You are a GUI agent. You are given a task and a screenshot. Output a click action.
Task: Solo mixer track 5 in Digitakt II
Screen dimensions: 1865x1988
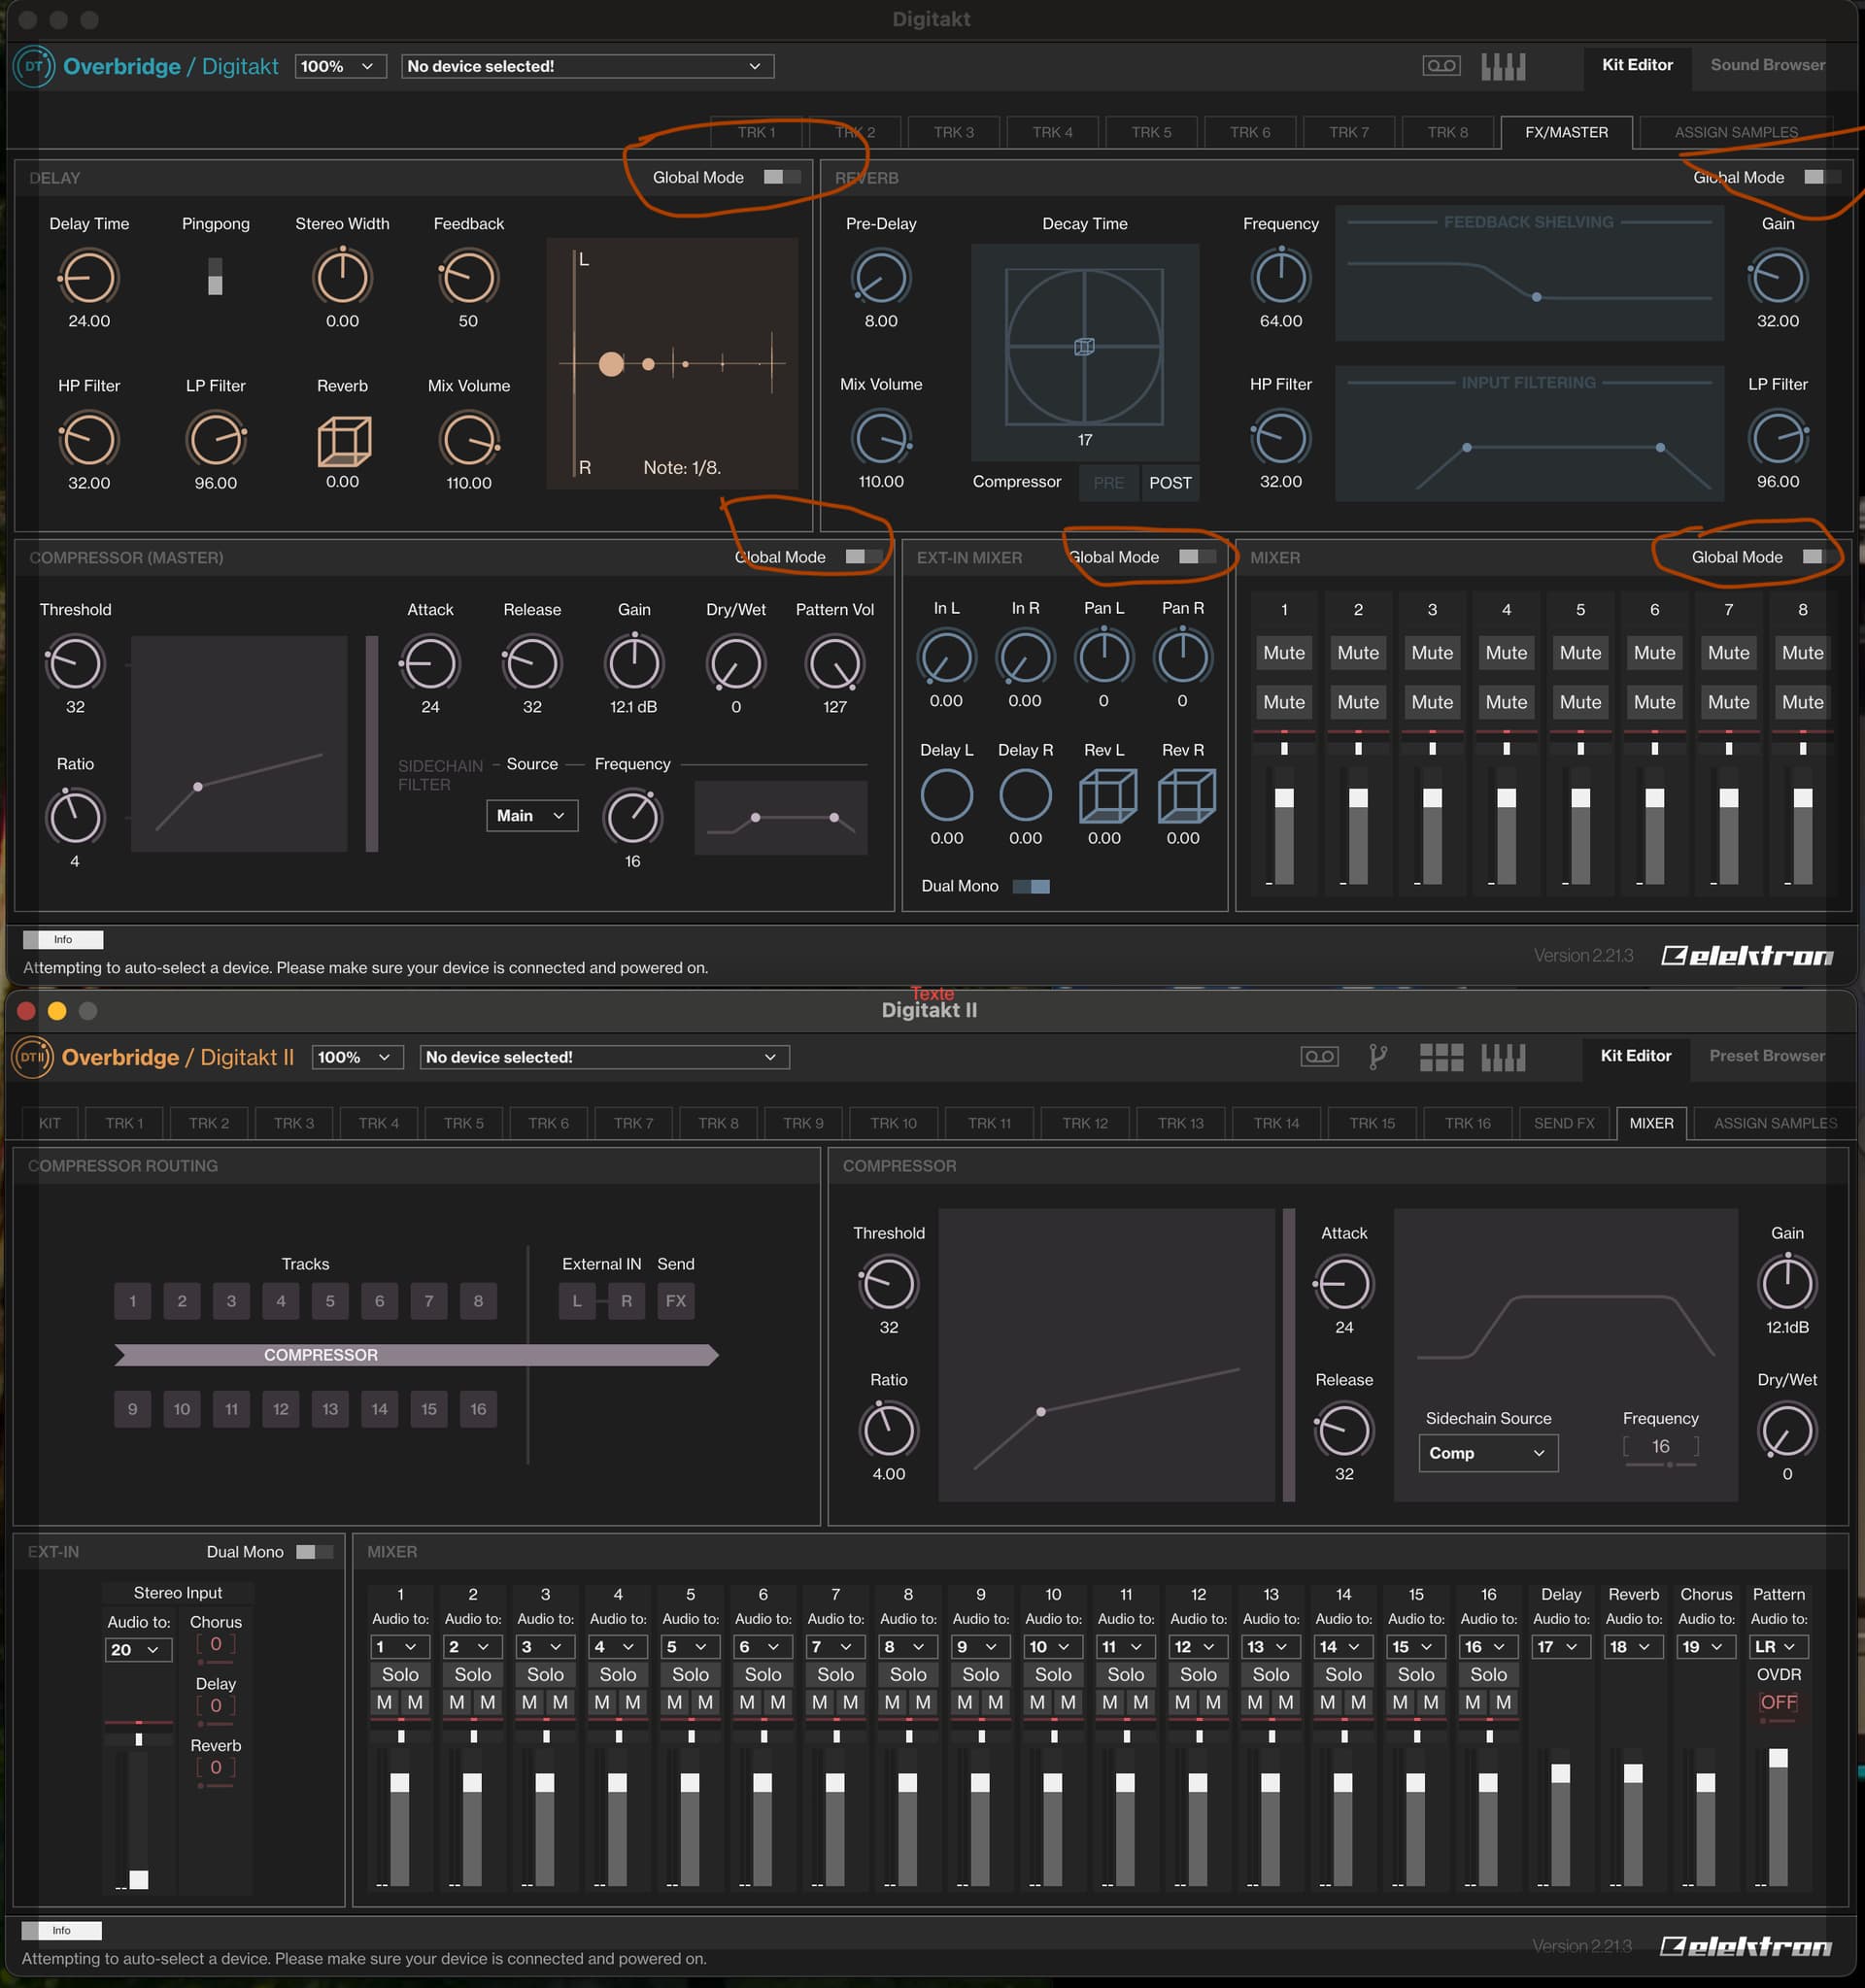(690, 1674)
